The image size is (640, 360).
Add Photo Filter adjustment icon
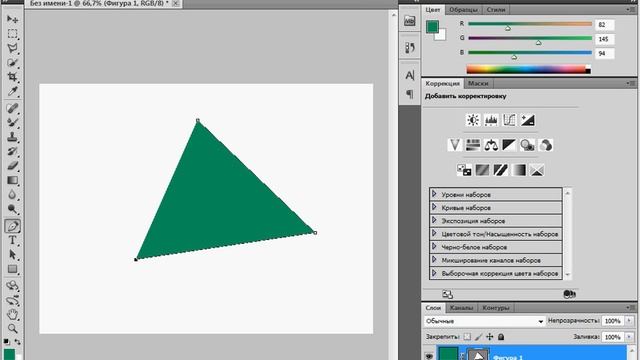[527, 145]
